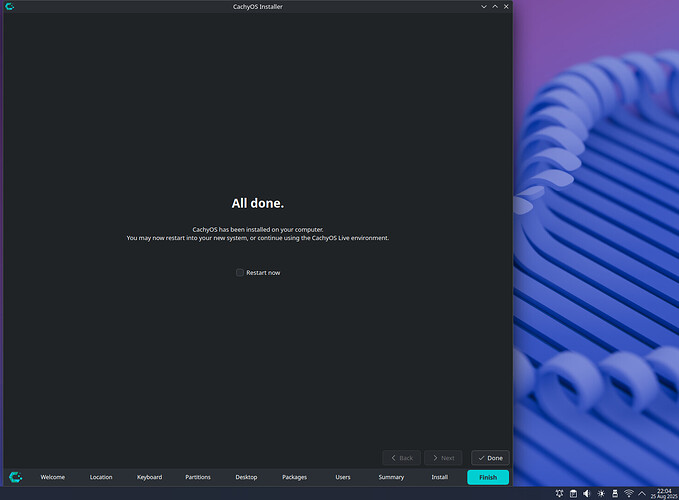The width and height of the screenshot is (679, 500).
Task: Close the CachyOS Installer window
Action: point(506,6)
